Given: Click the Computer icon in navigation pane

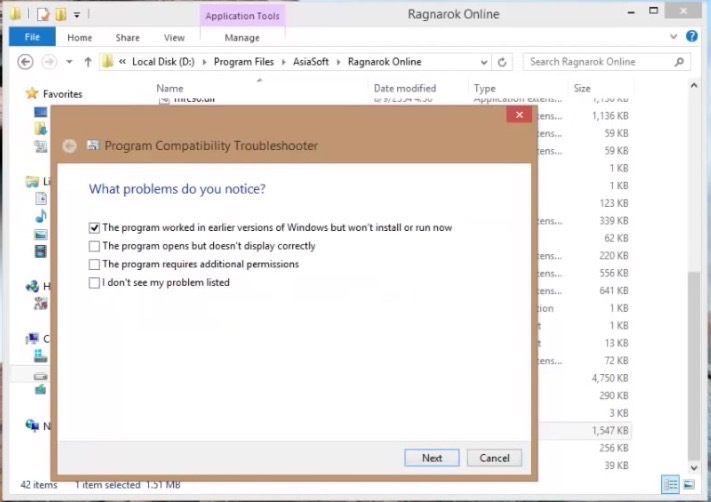Looking at the screenshot, I should (x=32, y=338).
